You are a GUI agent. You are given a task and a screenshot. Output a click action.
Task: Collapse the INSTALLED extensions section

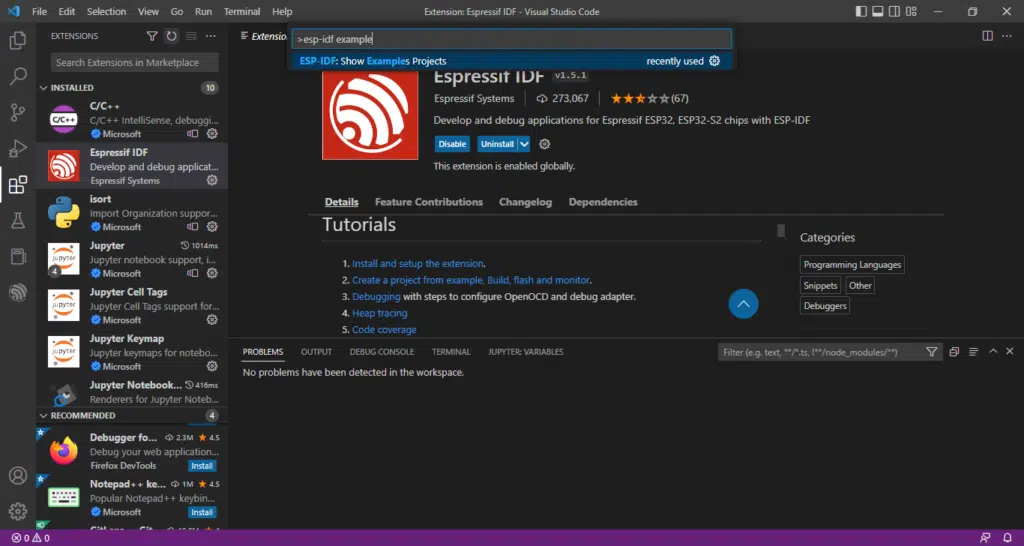tap(44, 88)
